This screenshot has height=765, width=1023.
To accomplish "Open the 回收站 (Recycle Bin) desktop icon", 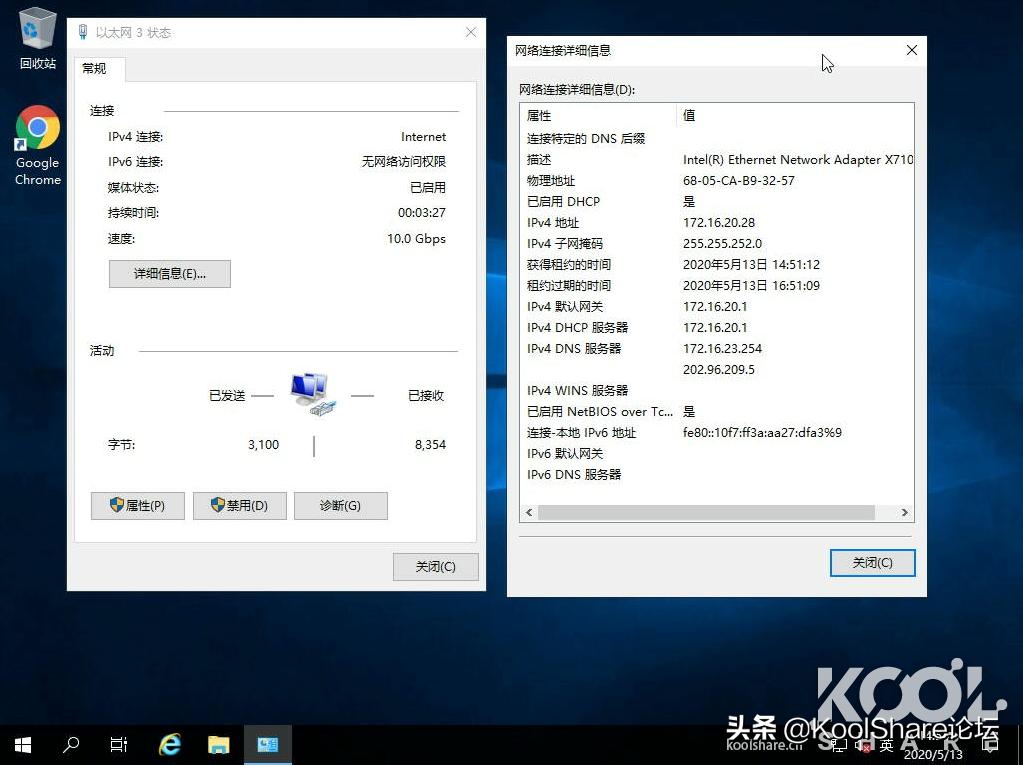I will [37, 32].
